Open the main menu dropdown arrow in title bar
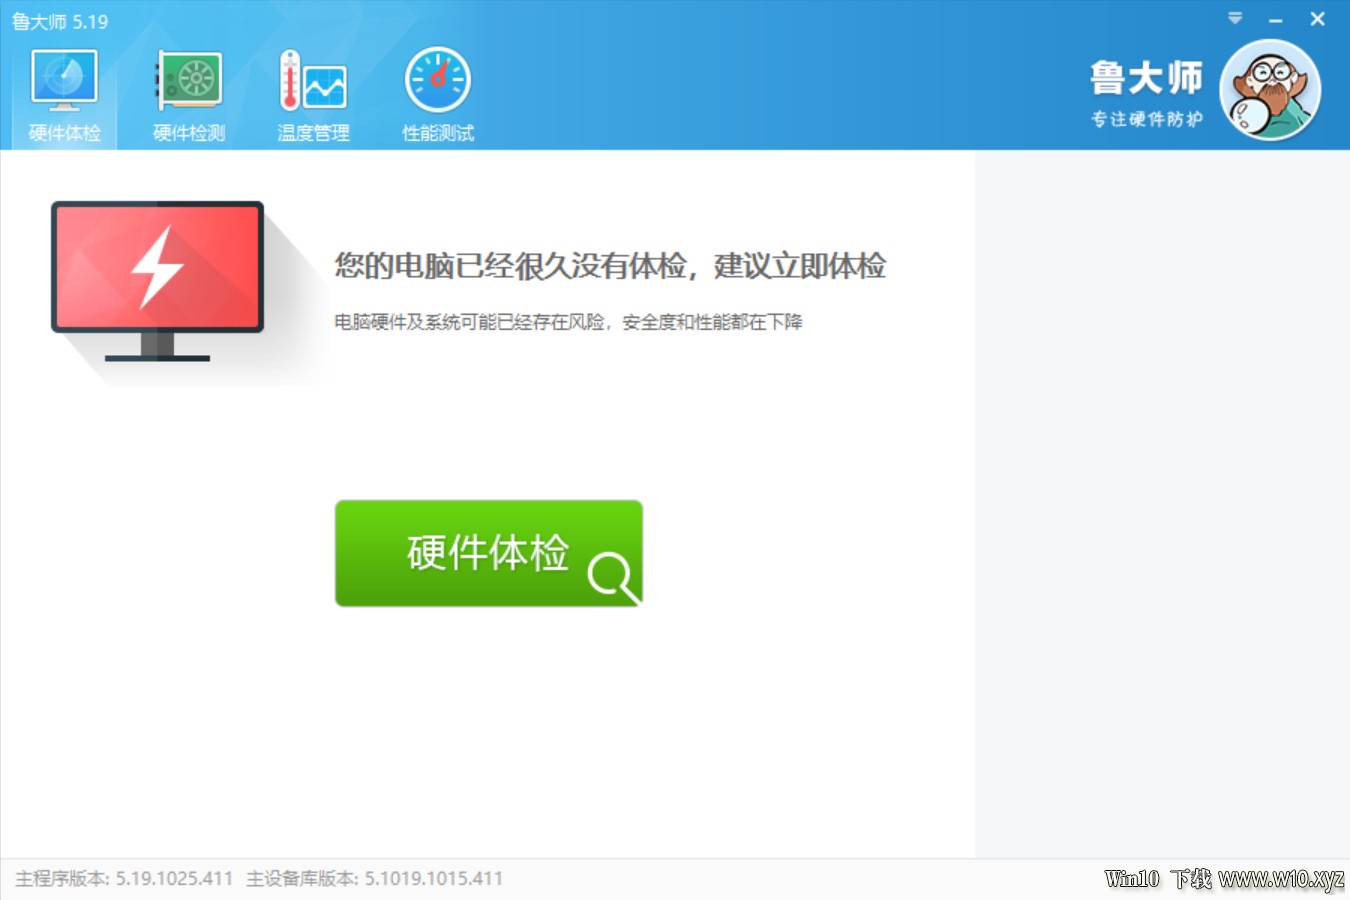The image size is (1350, 900). pos(1235,19)
